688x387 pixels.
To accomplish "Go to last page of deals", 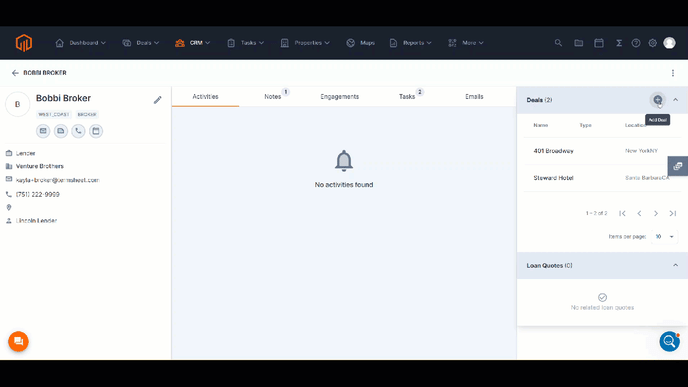I will click(673, 213).
